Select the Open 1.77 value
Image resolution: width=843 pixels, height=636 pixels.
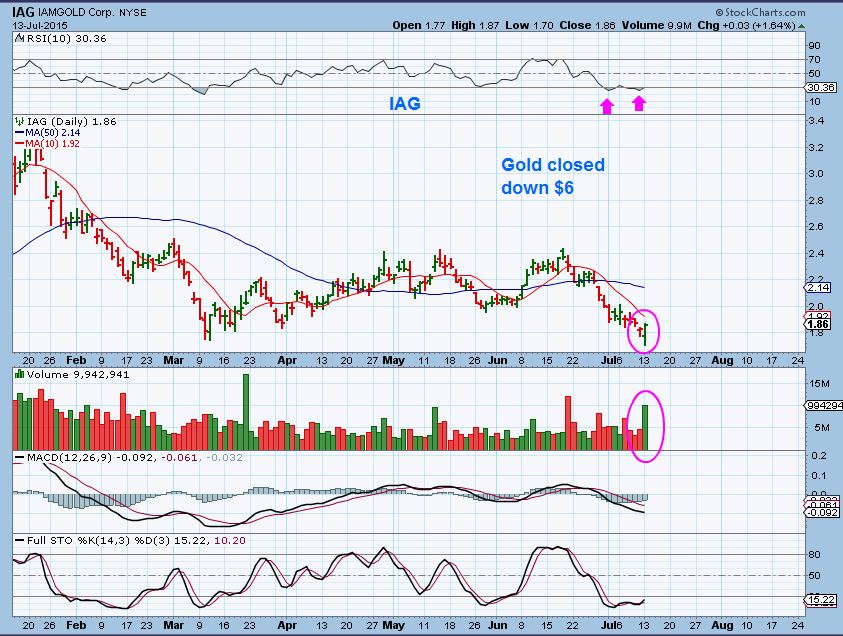(x=418, y=25)
